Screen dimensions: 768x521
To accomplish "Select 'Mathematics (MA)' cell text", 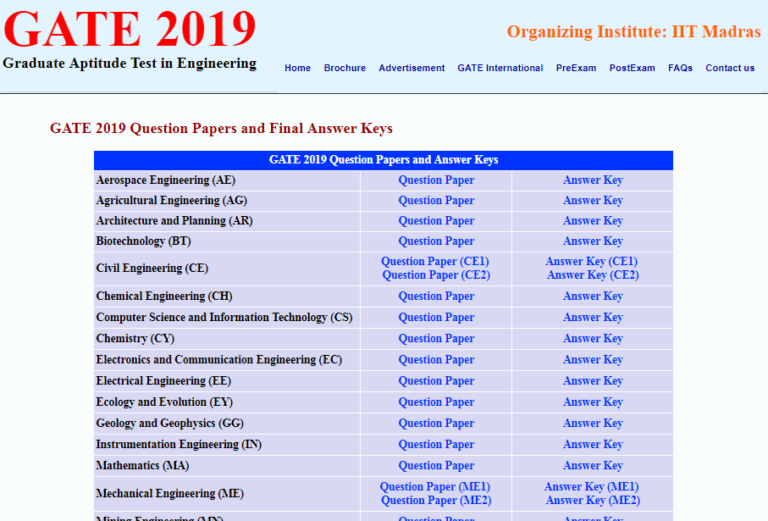I will [x=143, y=466].
